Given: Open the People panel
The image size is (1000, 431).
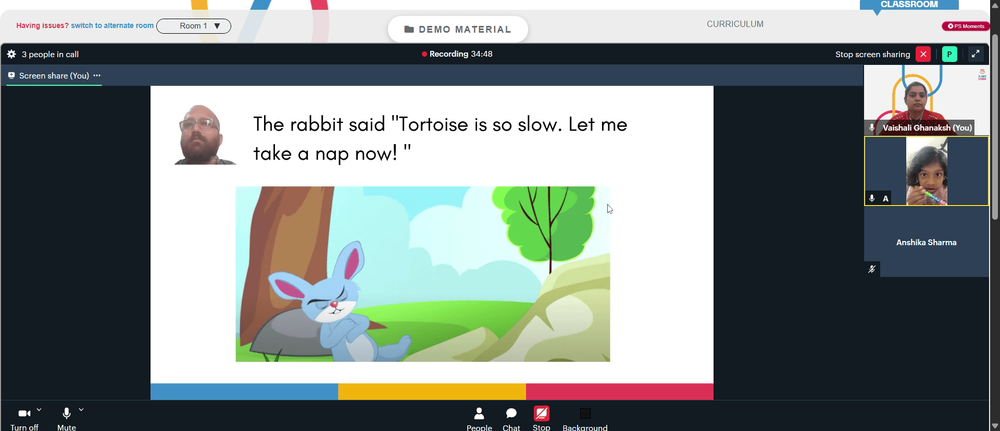Looking at the screenshot, I should 479,420.
